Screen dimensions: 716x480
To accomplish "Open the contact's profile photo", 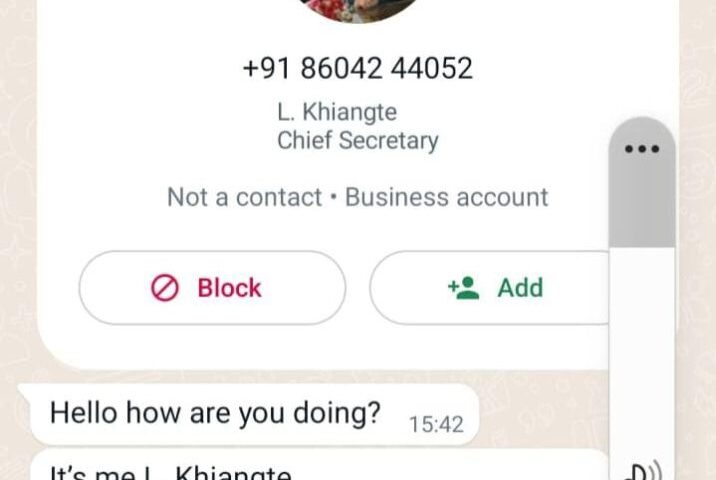I will coord(359,9).
